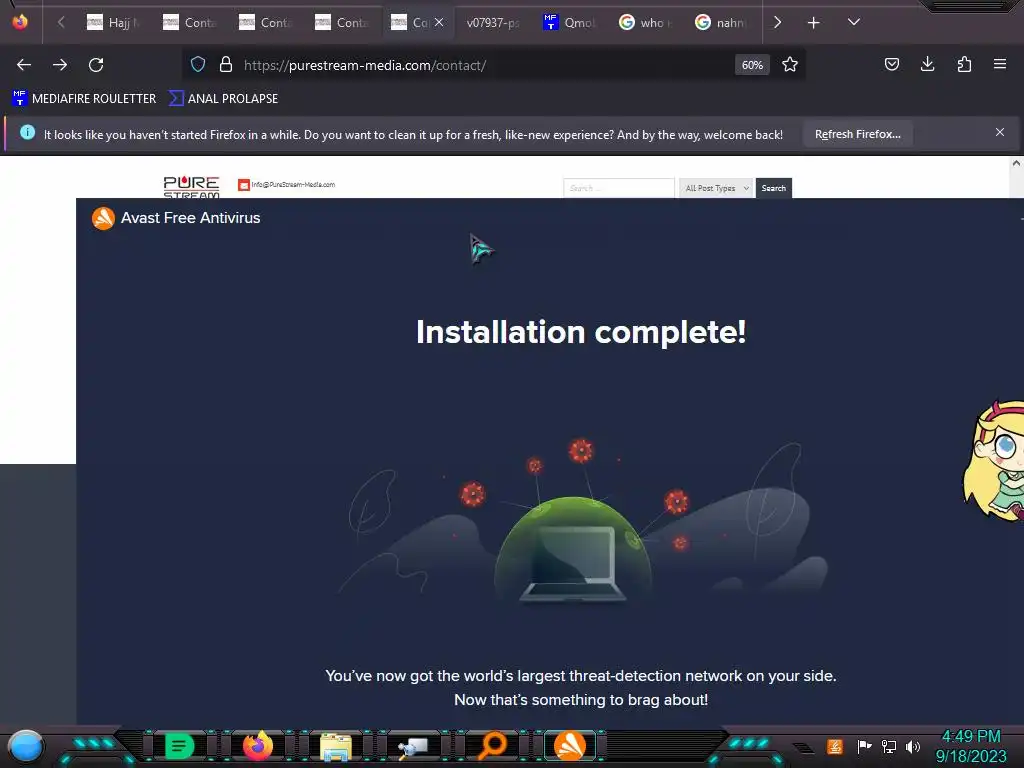
Task: Open the volume speaker tray icon
Action: (x=912, y=746)
